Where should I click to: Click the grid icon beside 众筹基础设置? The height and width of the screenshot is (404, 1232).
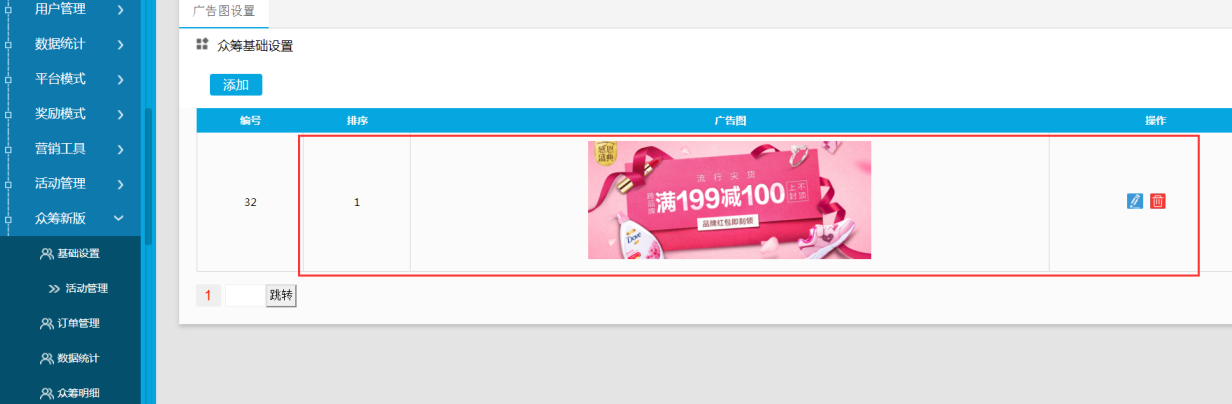tap(202, 45)
